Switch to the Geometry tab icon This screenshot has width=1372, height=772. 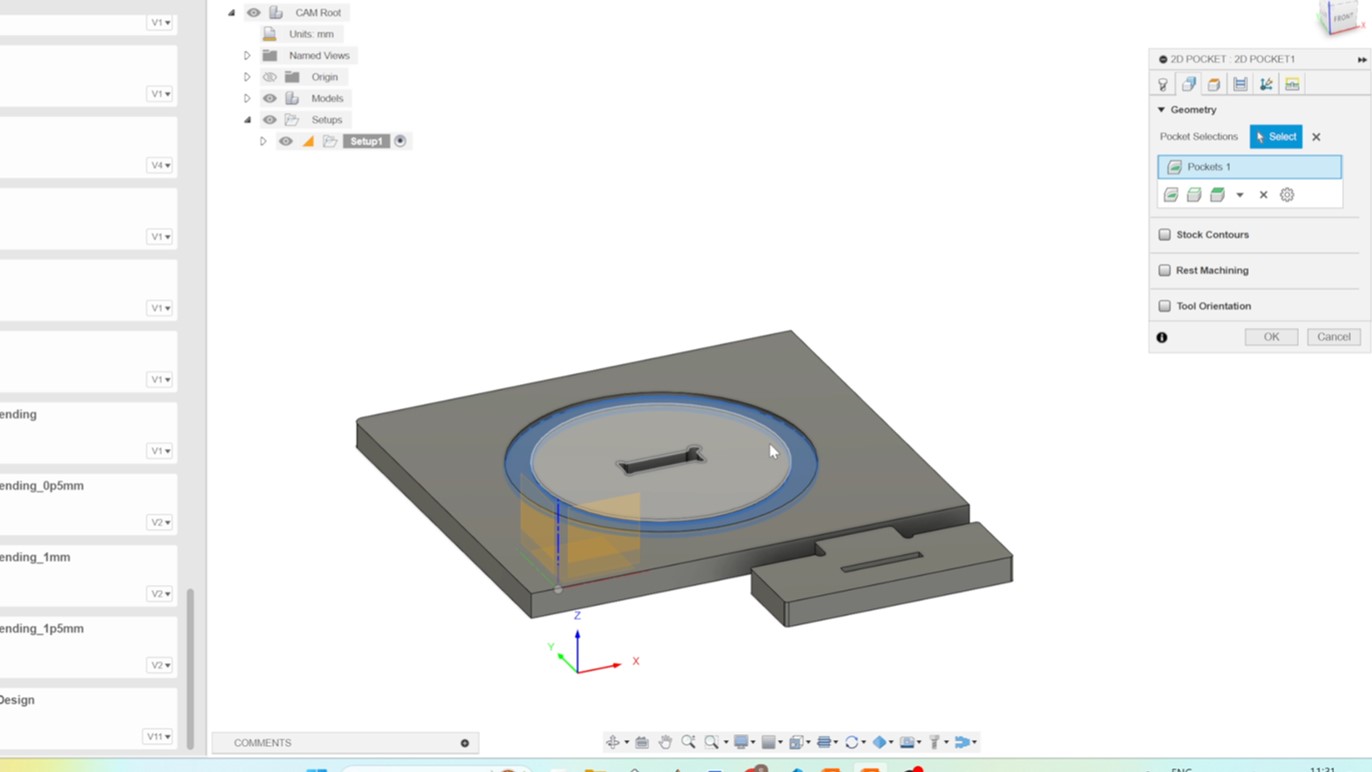(x=1189, y=85)
